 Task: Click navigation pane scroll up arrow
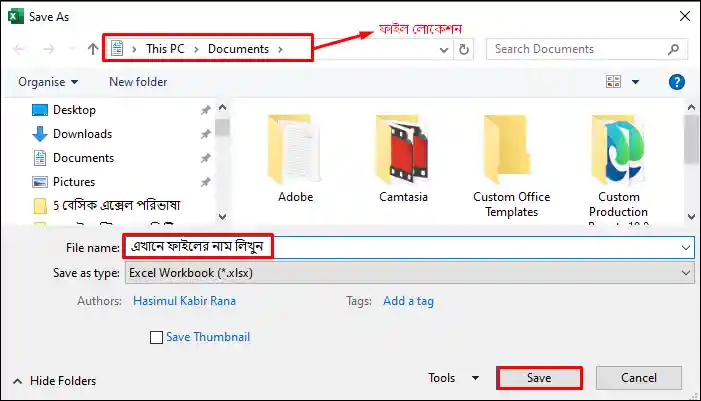222,107
